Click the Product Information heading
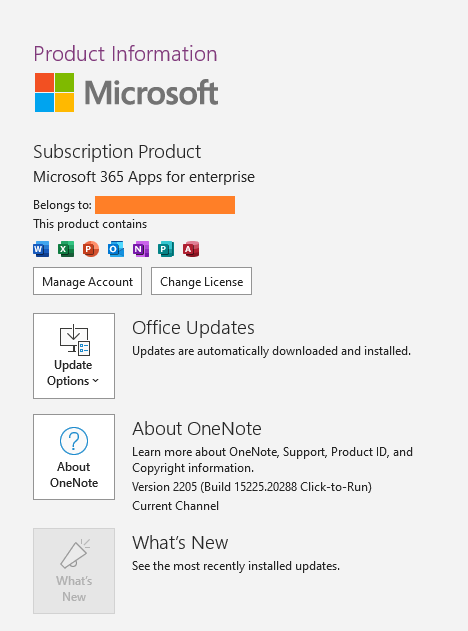The image size is (468, 631). (125, 54)
